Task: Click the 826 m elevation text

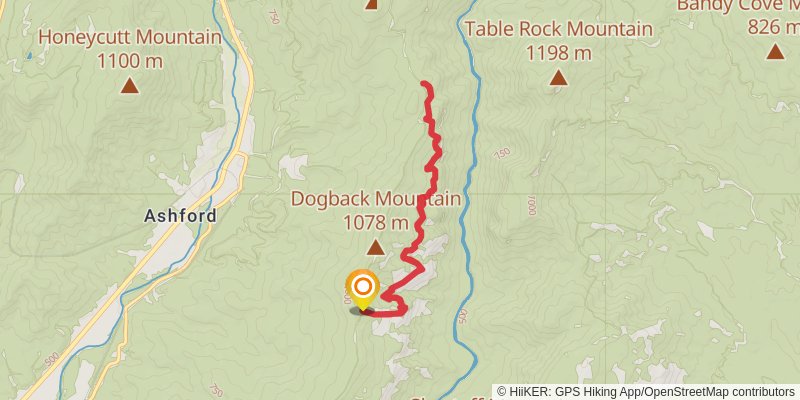Action: pos(774,27)
